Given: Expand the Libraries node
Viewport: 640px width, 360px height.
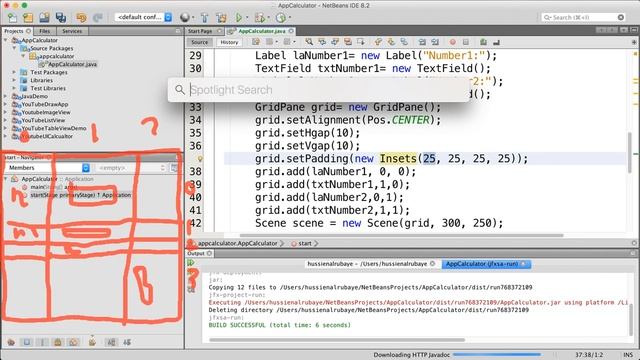Looking at the screenshot, I should (x=14, y=80).
